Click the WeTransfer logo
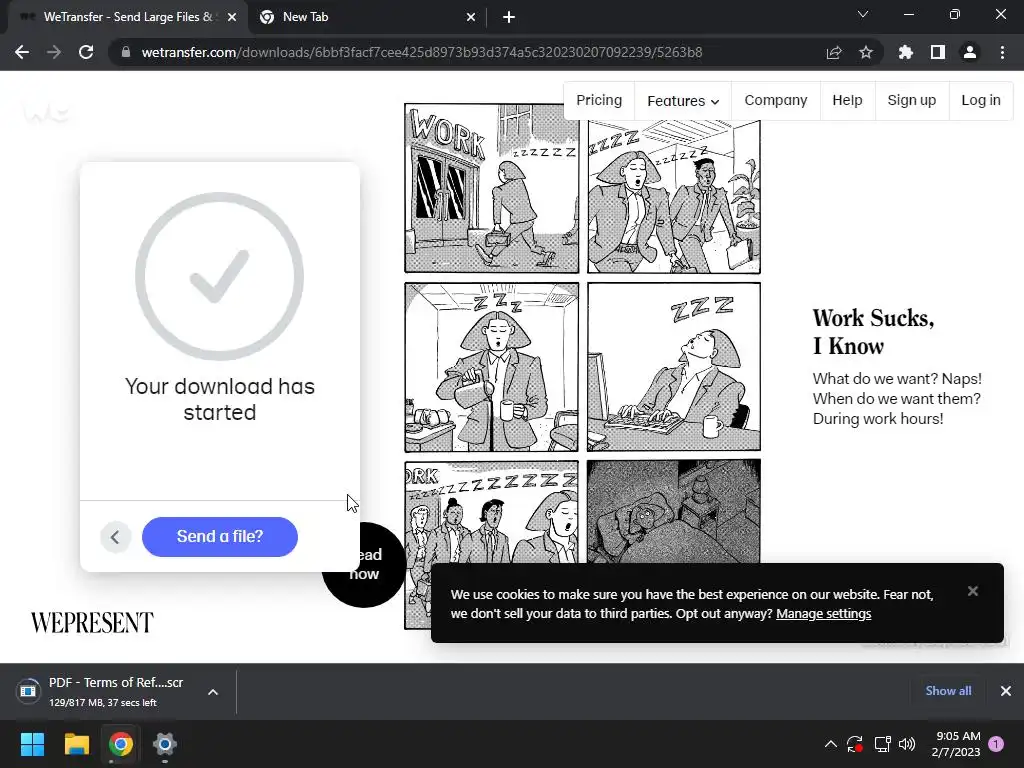1024x768 pixels. [46, 112]
